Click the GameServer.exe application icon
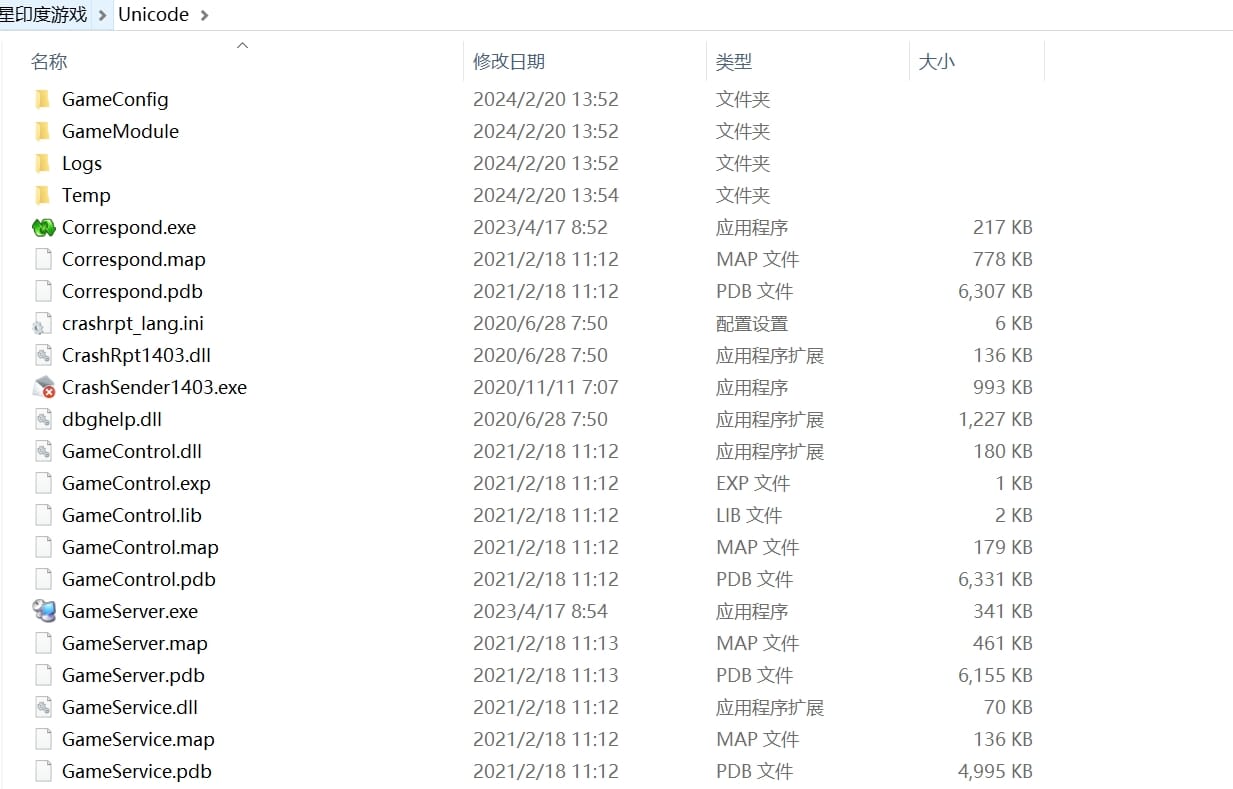The height and width of the screenshot is (789, 1233). coord(43,611)
